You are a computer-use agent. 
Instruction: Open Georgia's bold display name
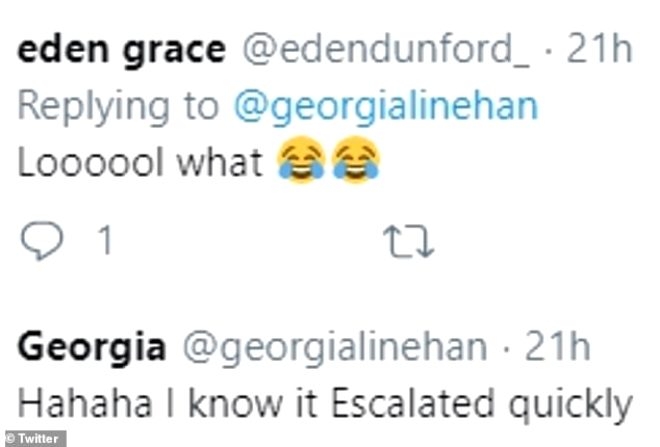tap(92, 348)
